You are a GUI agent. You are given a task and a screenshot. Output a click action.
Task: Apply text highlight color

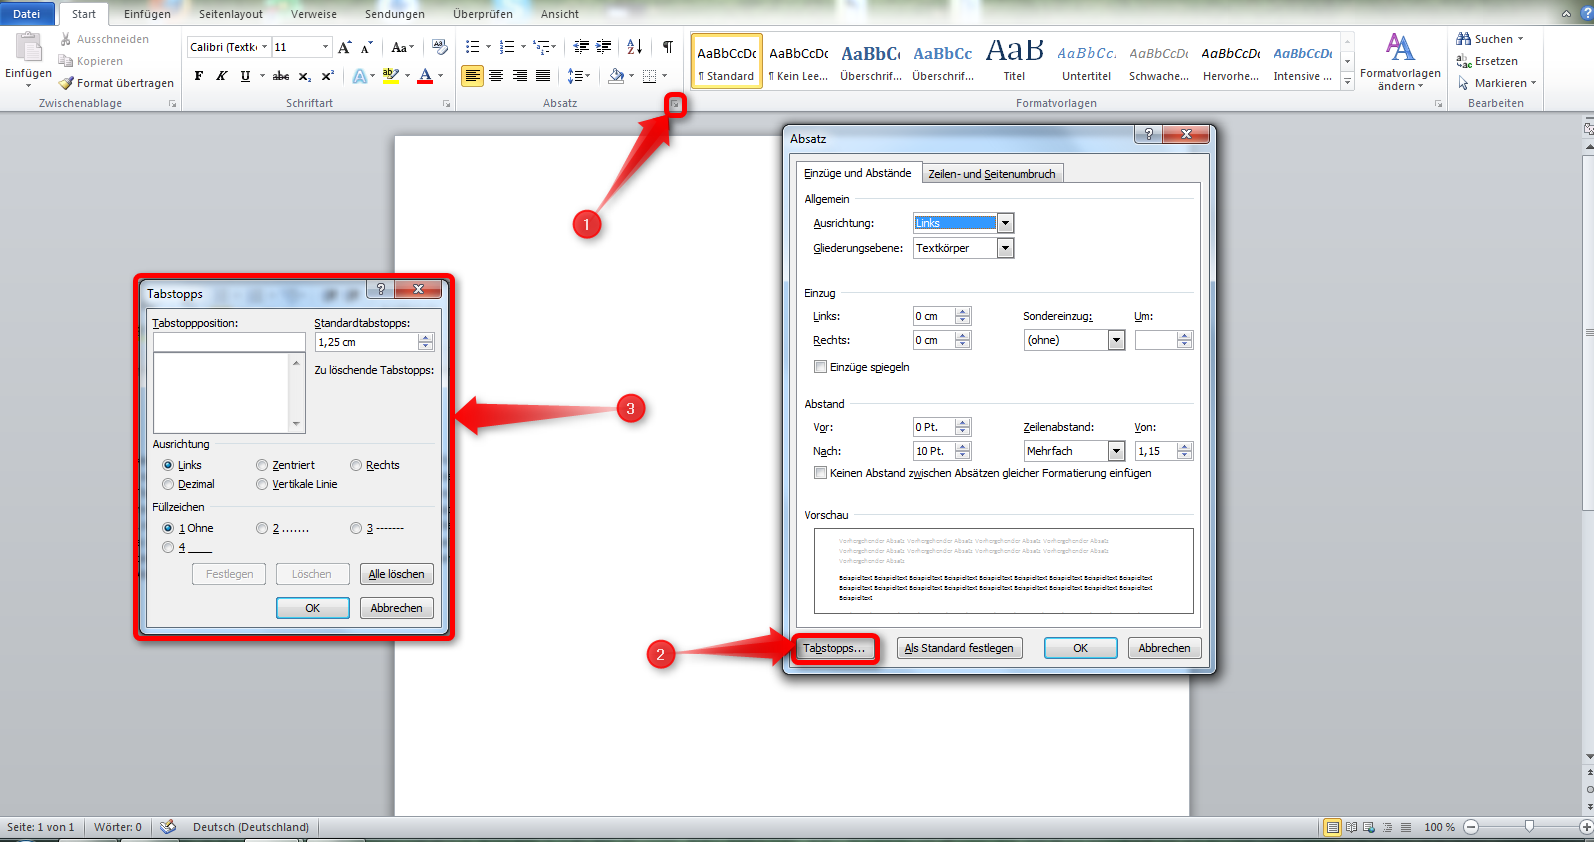point(390,76)
